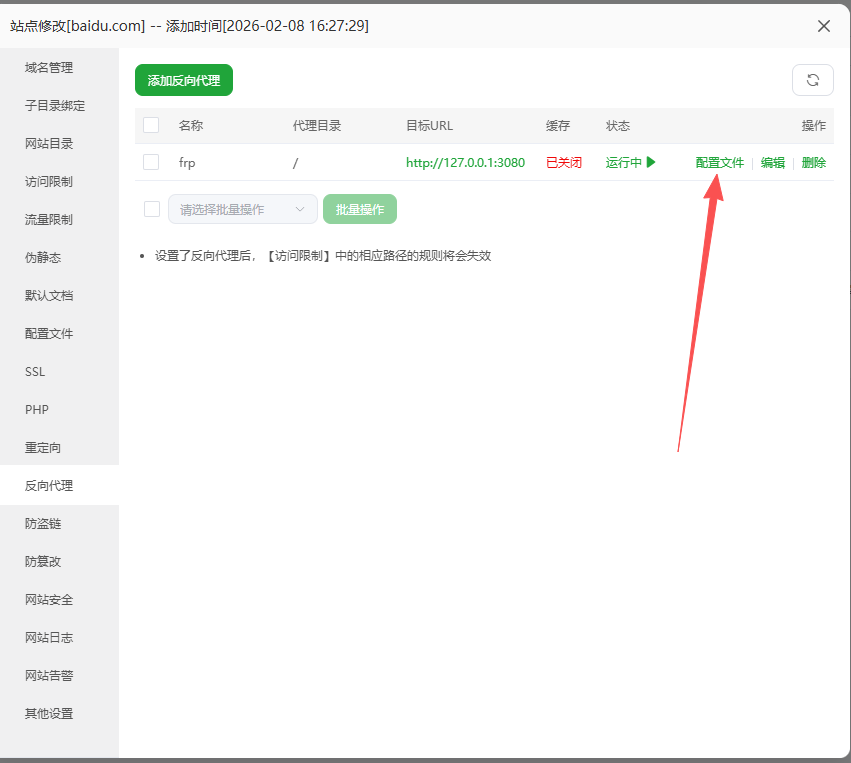
Task: Open the 网站日志 tab
Action: click(x=49, y=637)
